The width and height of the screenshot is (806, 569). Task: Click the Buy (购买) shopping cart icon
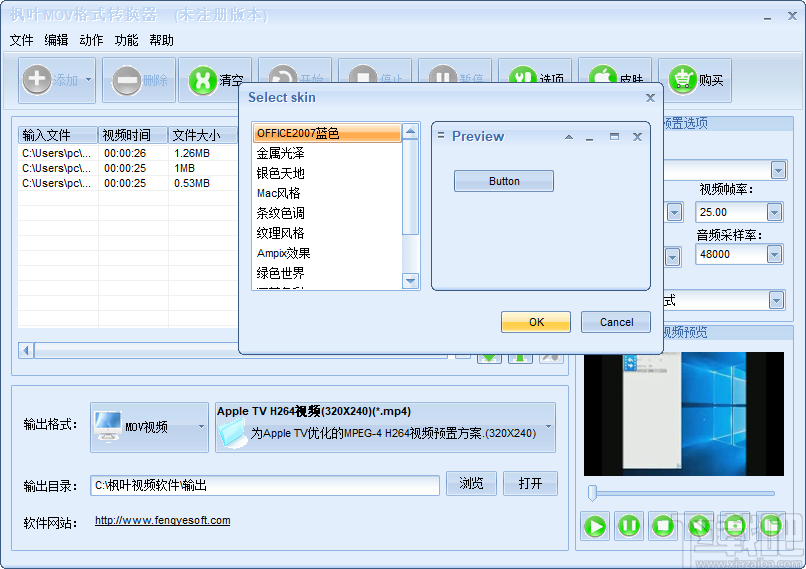tap(683, 80)
